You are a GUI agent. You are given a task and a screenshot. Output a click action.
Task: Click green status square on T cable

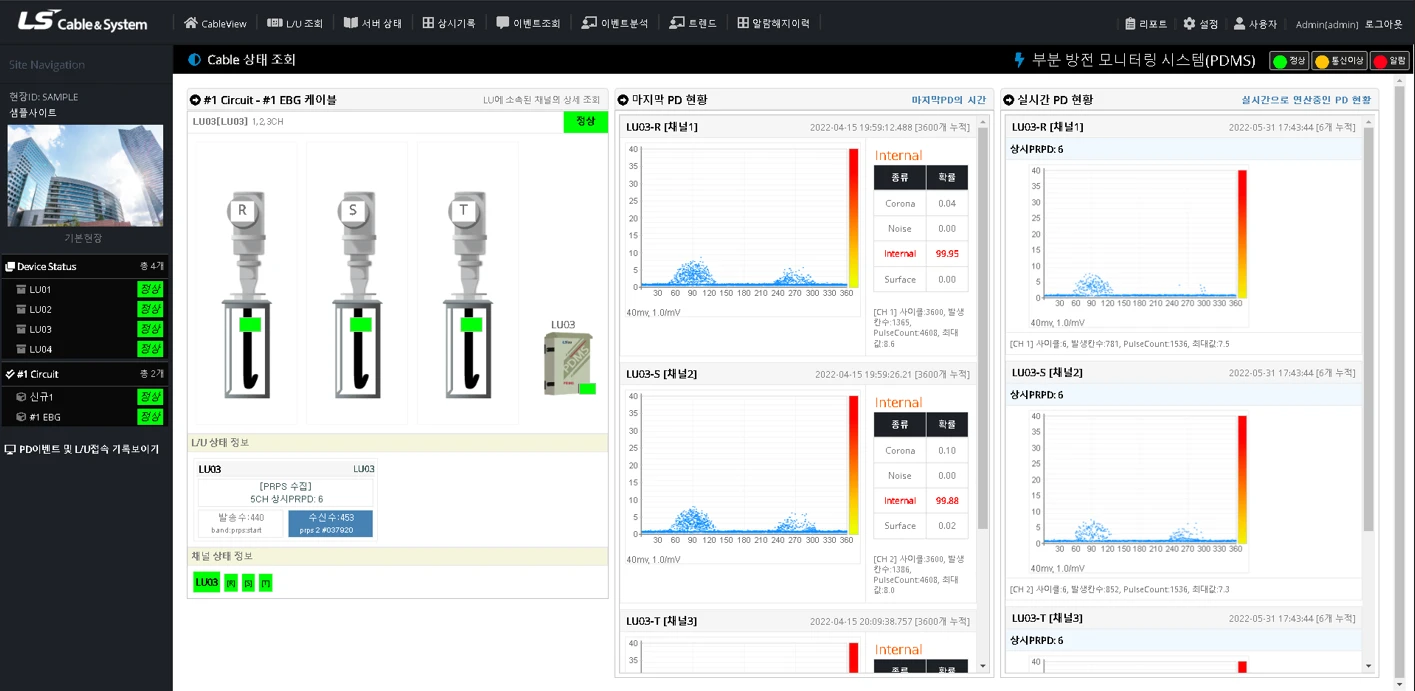click(x=472, y=324)
